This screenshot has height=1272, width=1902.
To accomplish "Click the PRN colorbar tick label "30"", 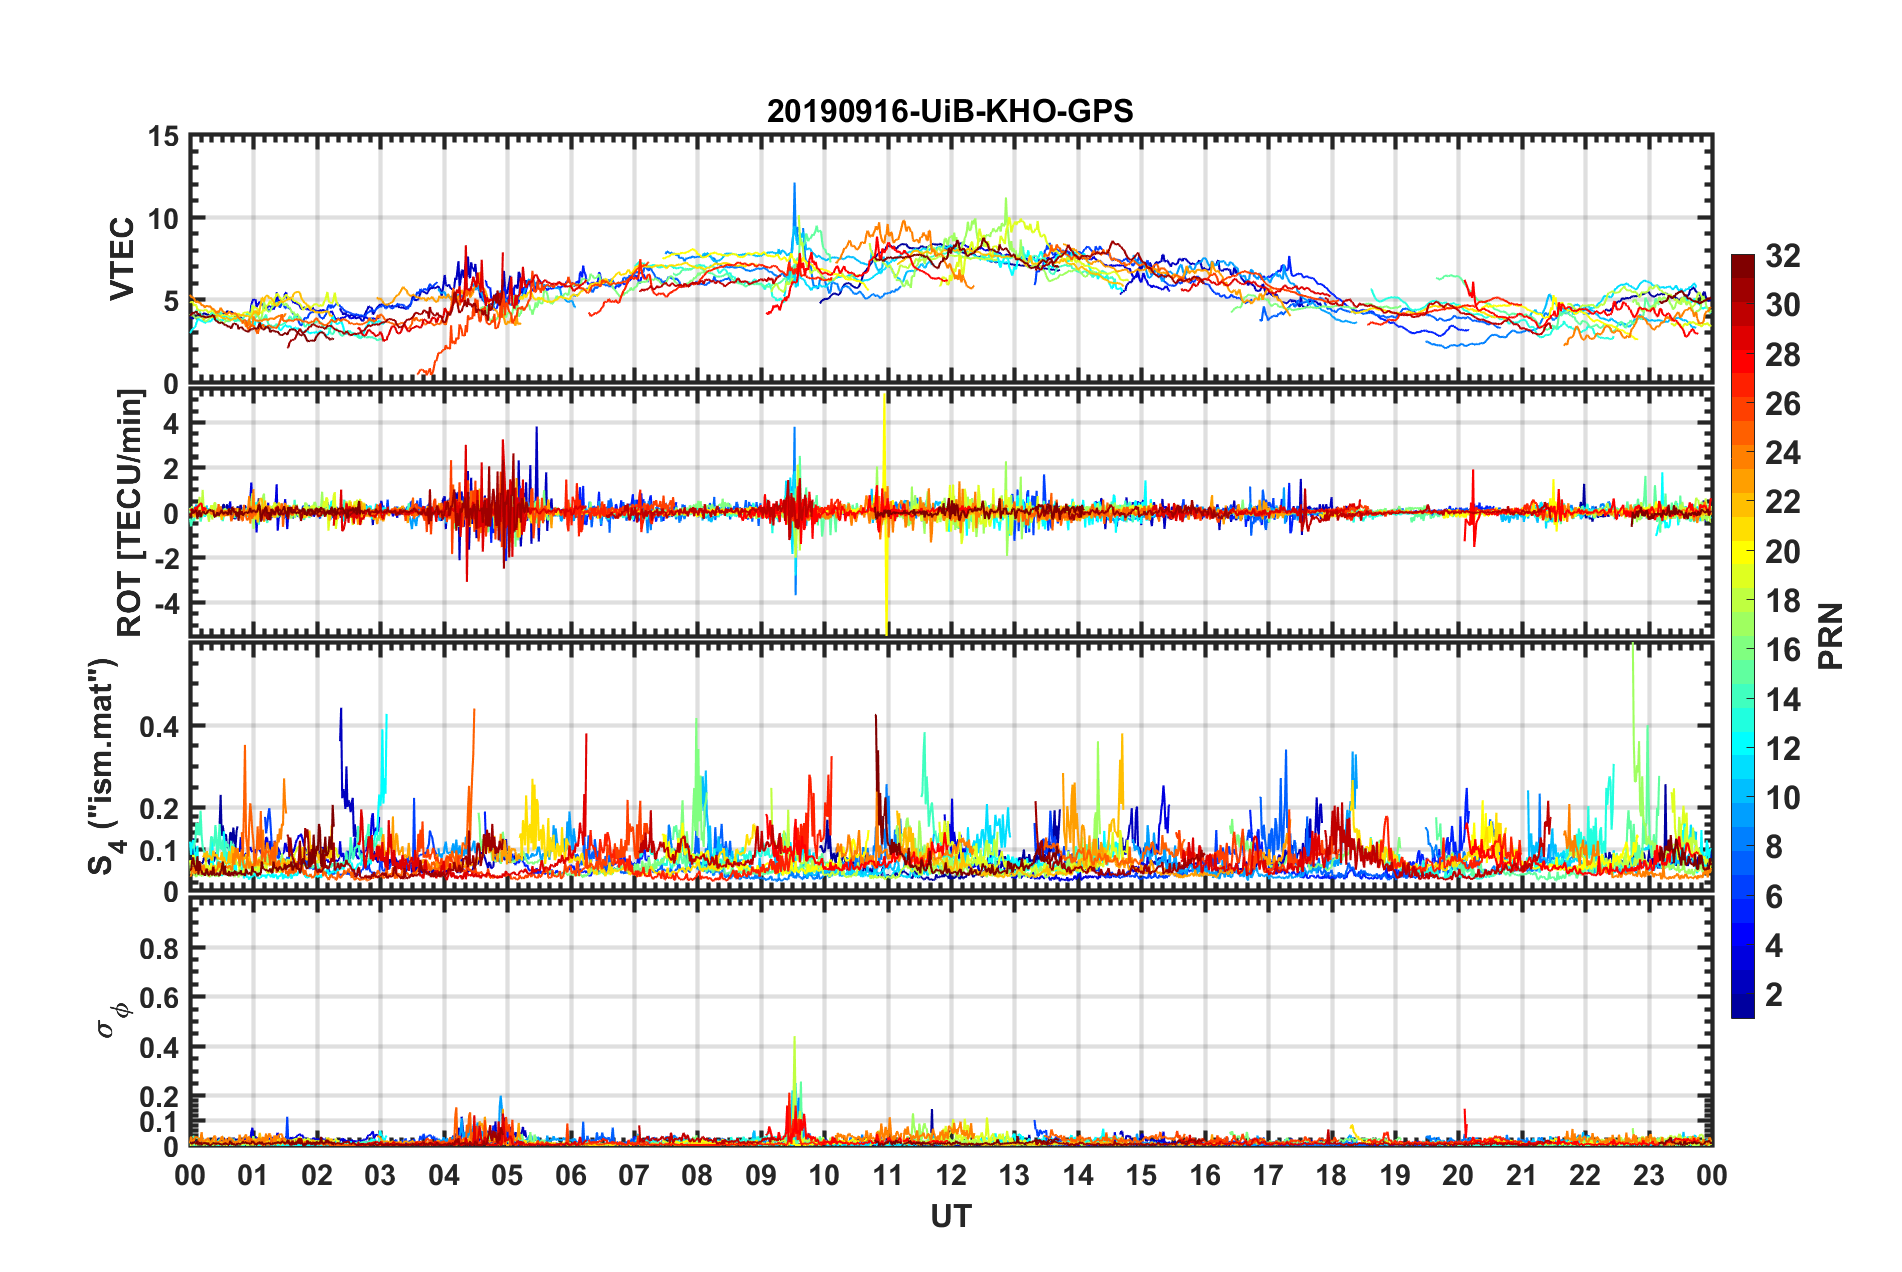I will pyautogui.click(x=1782, y=305).
